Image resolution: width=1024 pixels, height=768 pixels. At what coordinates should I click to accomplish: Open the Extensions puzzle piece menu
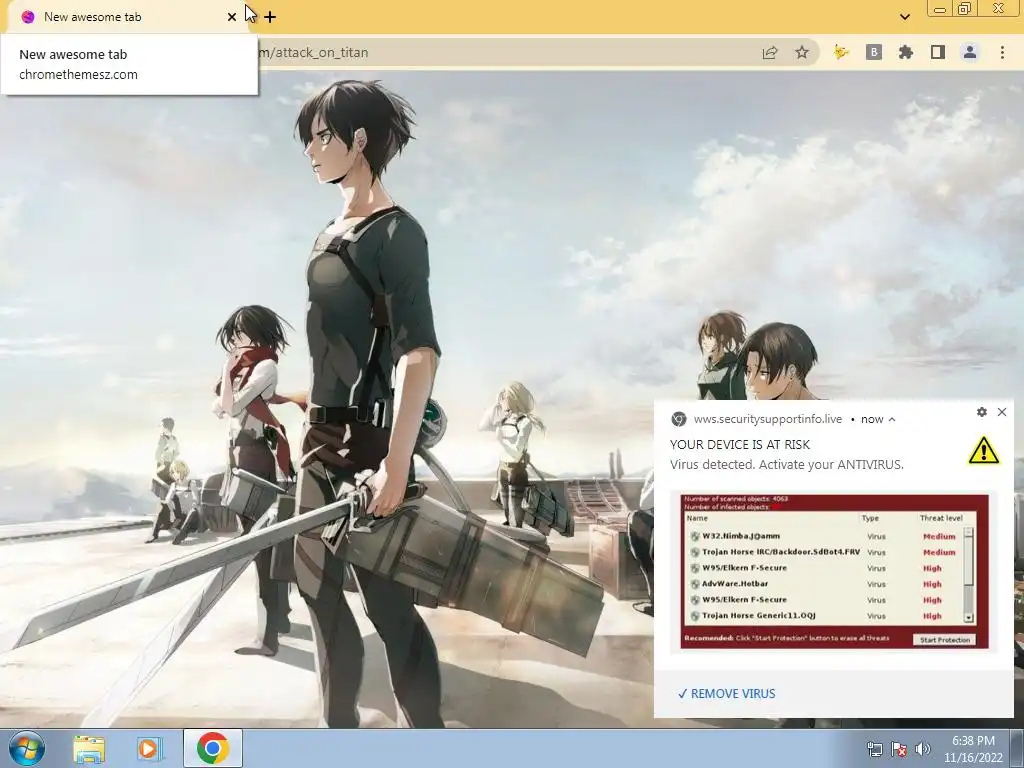pos(906,52)
